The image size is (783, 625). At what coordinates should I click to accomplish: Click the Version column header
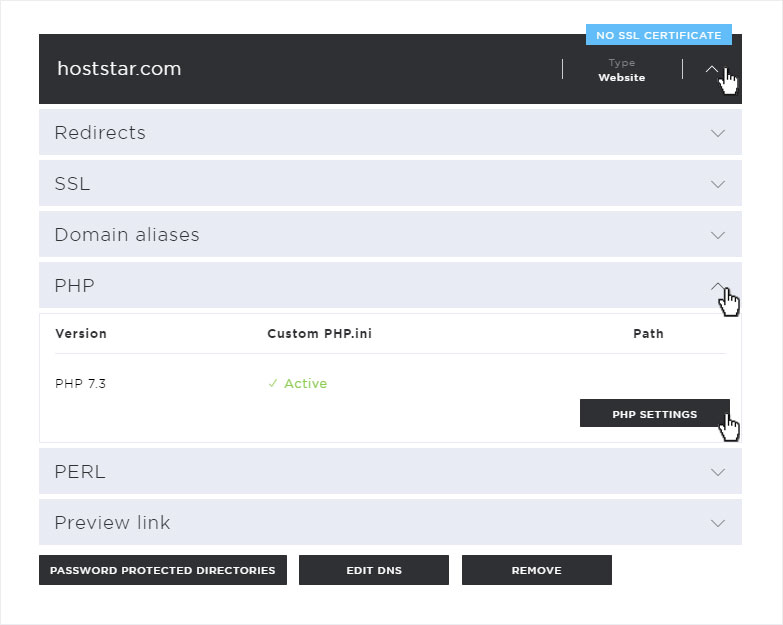[x=81, y=333]
